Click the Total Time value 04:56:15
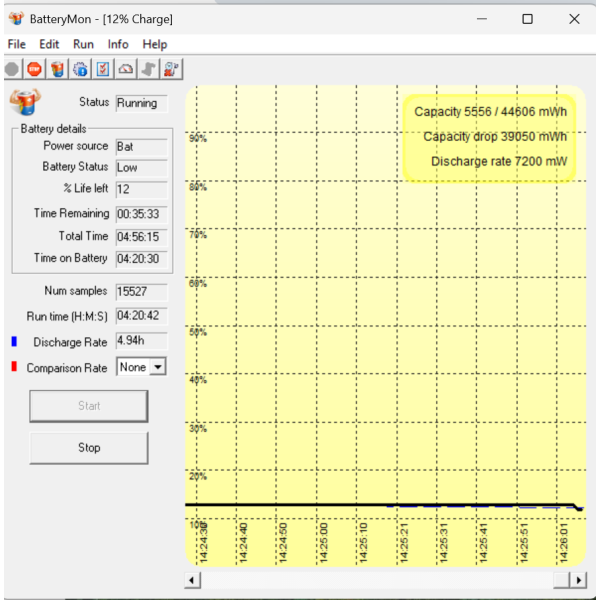This screenshot has height=600, width=600. point(142,237)
